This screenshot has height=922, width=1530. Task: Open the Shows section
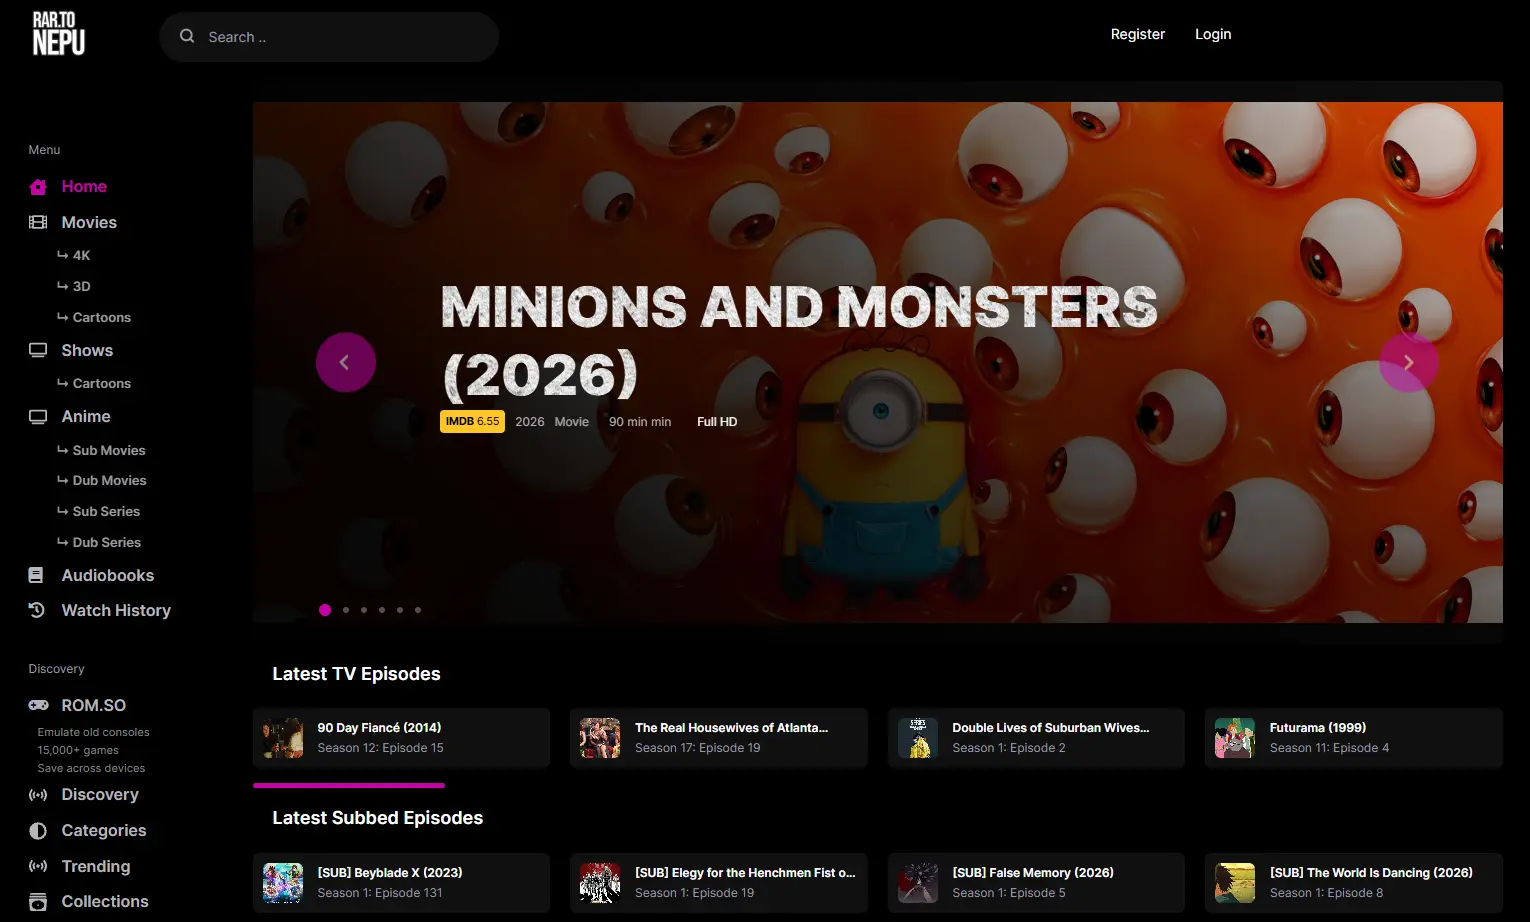tap(87, 351)
